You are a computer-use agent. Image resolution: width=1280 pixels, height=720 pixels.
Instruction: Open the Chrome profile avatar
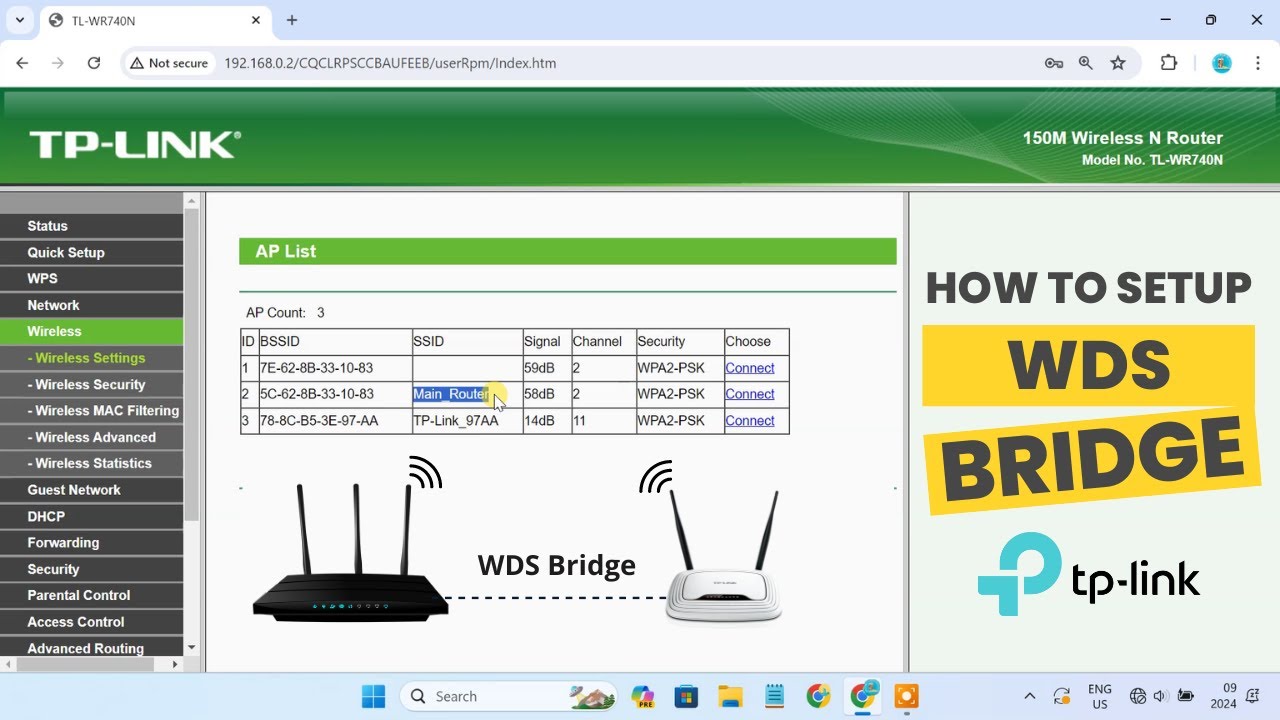(x=1221, y=63)
